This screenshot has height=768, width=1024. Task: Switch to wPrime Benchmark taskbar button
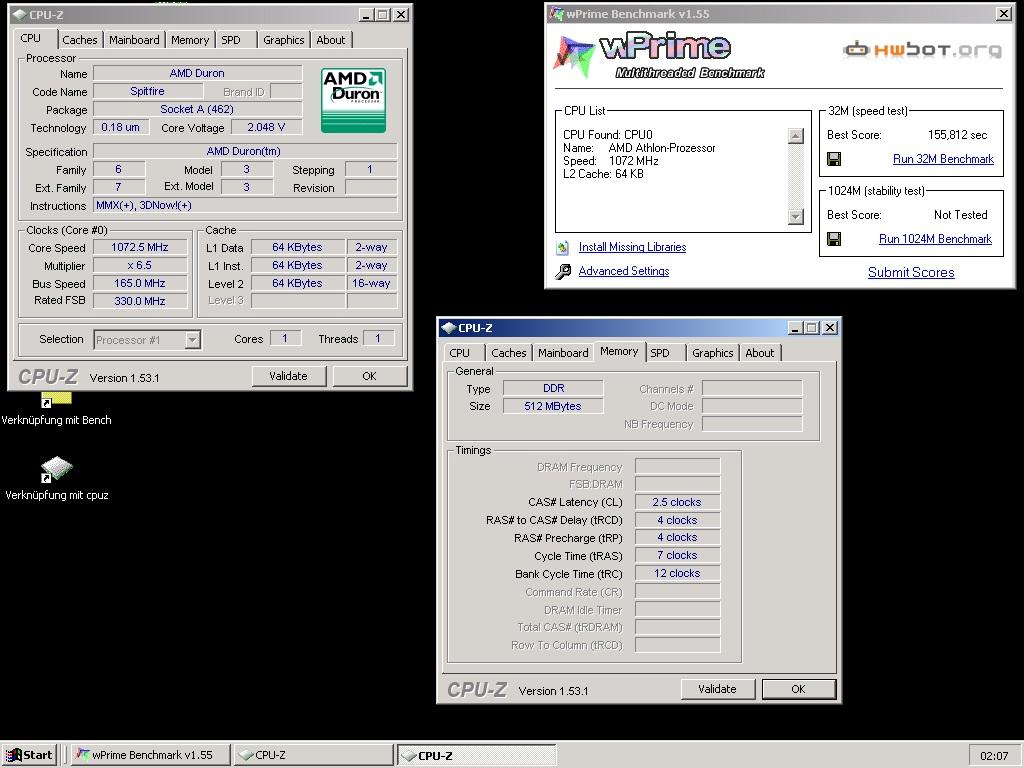tap(150, 755)
